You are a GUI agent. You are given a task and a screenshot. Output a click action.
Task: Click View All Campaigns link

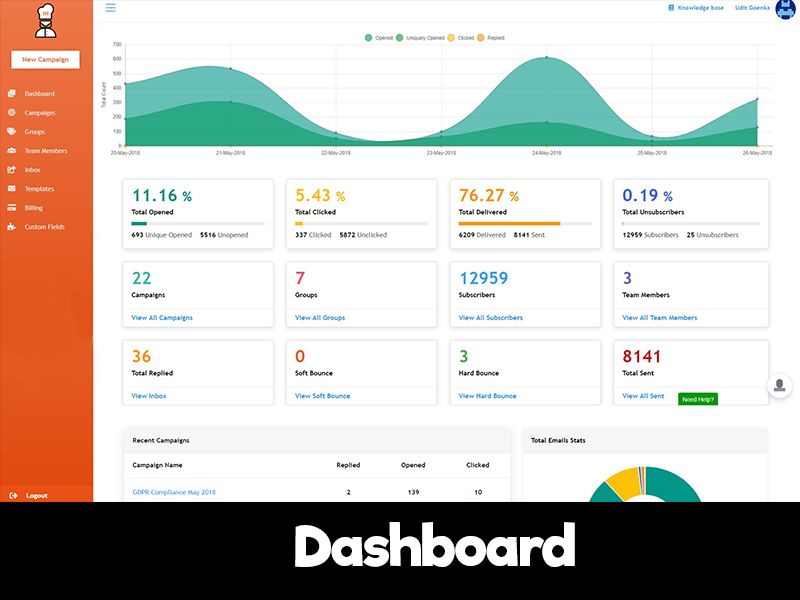point(162,317)
